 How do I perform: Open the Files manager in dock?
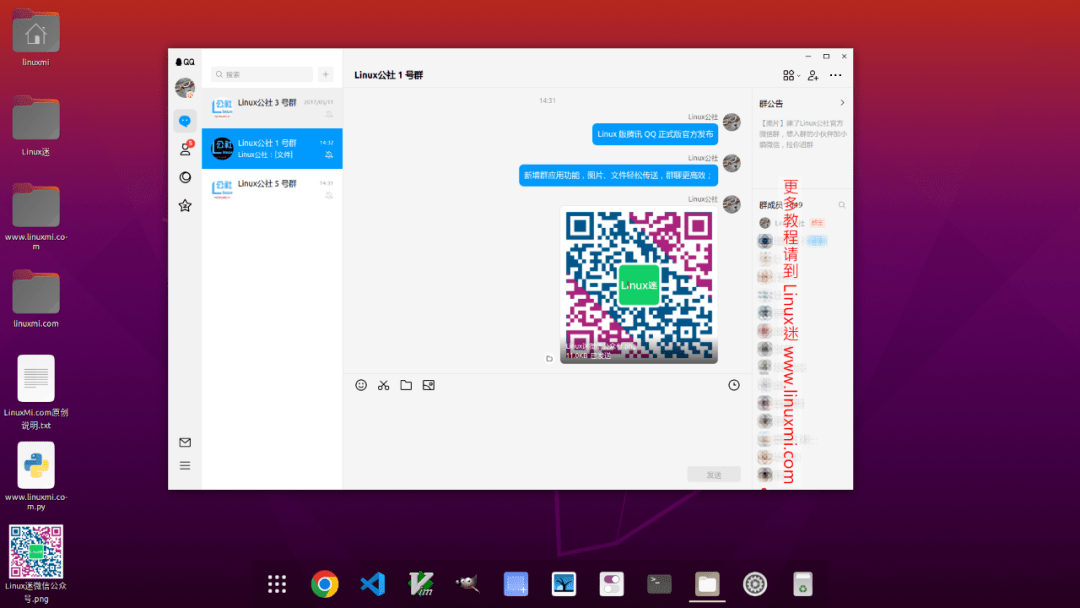pyautogui.click(x=707, y=584)
